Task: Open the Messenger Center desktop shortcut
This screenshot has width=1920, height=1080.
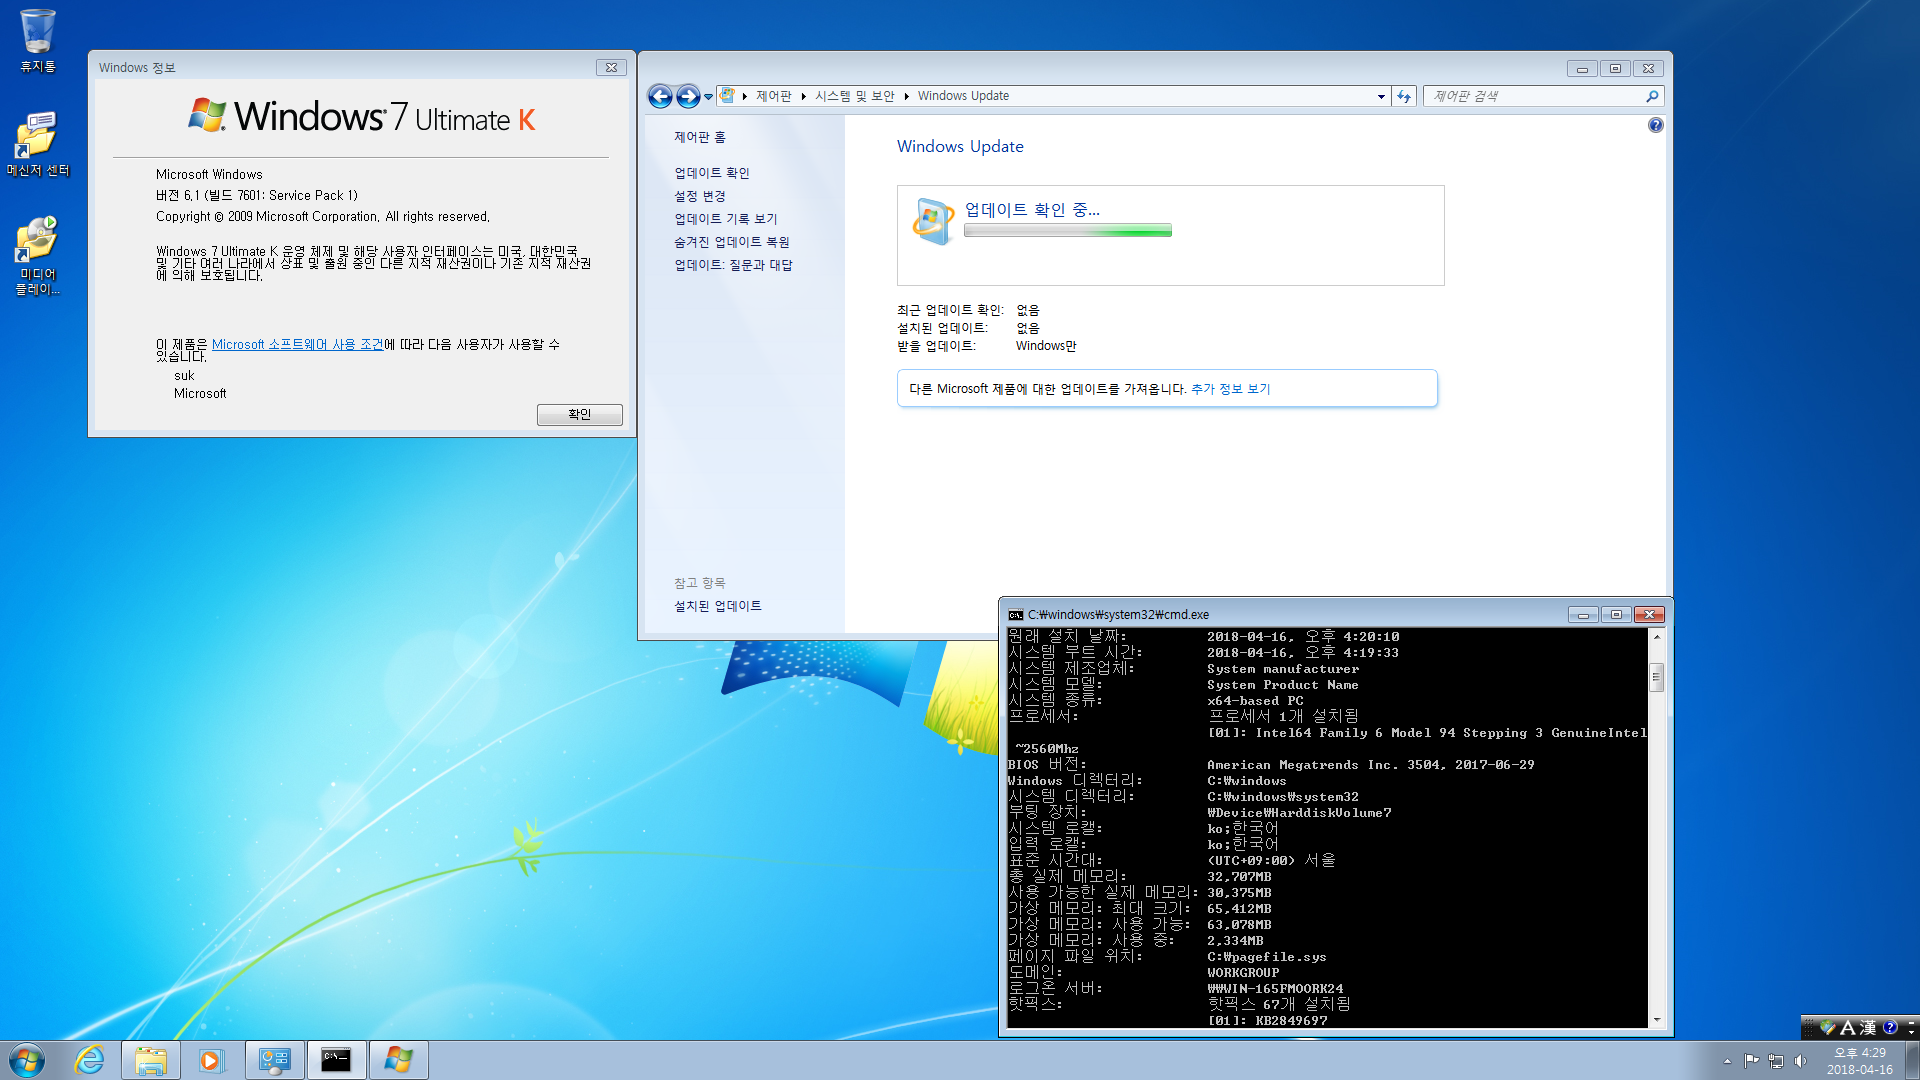Action: 38,143
